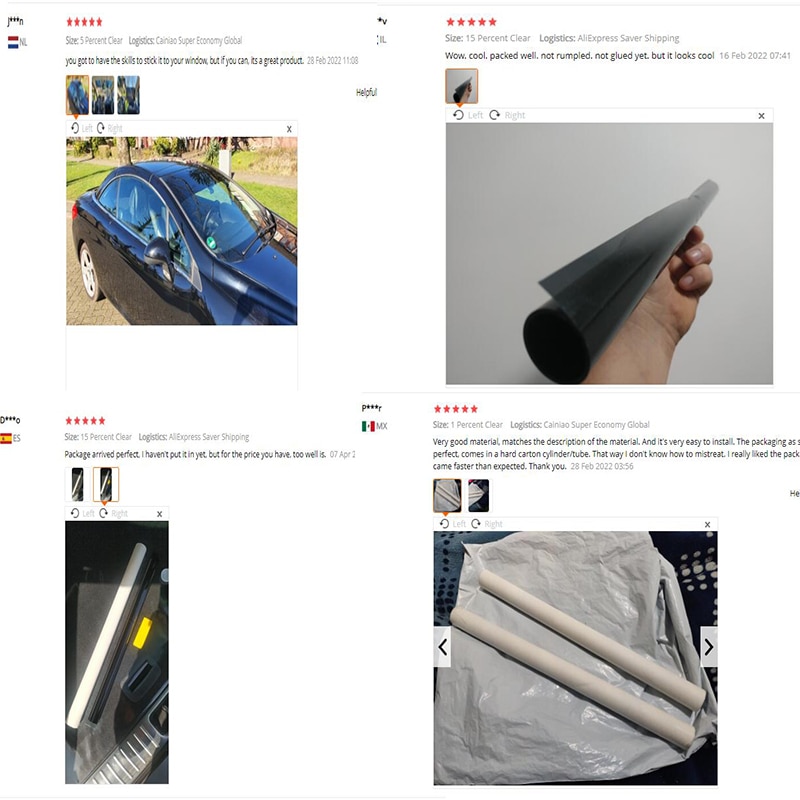Close the tint film roll photo viewer
This screenshot has height=800, width=800.
point(761,116)
